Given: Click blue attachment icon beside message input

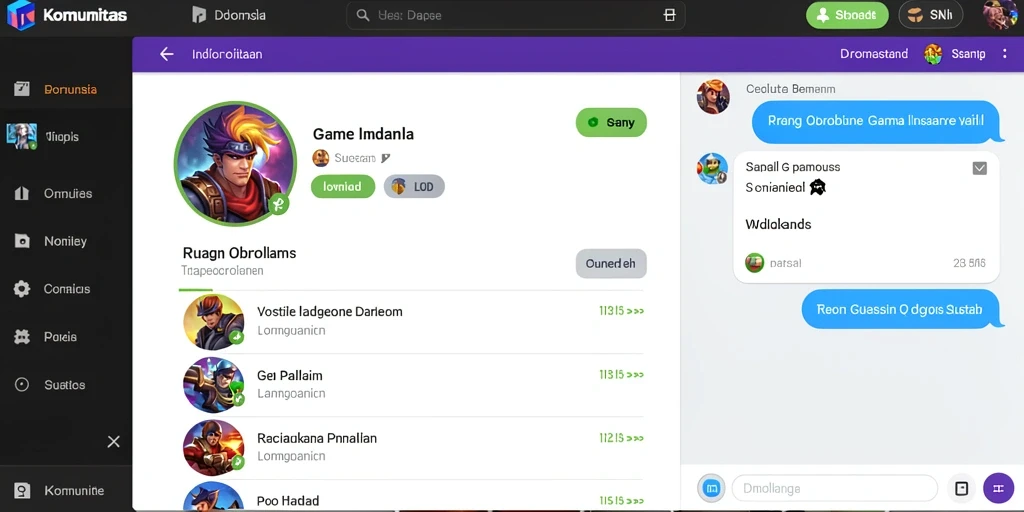Looking at the screenshot, I should [x=712, y=488].
